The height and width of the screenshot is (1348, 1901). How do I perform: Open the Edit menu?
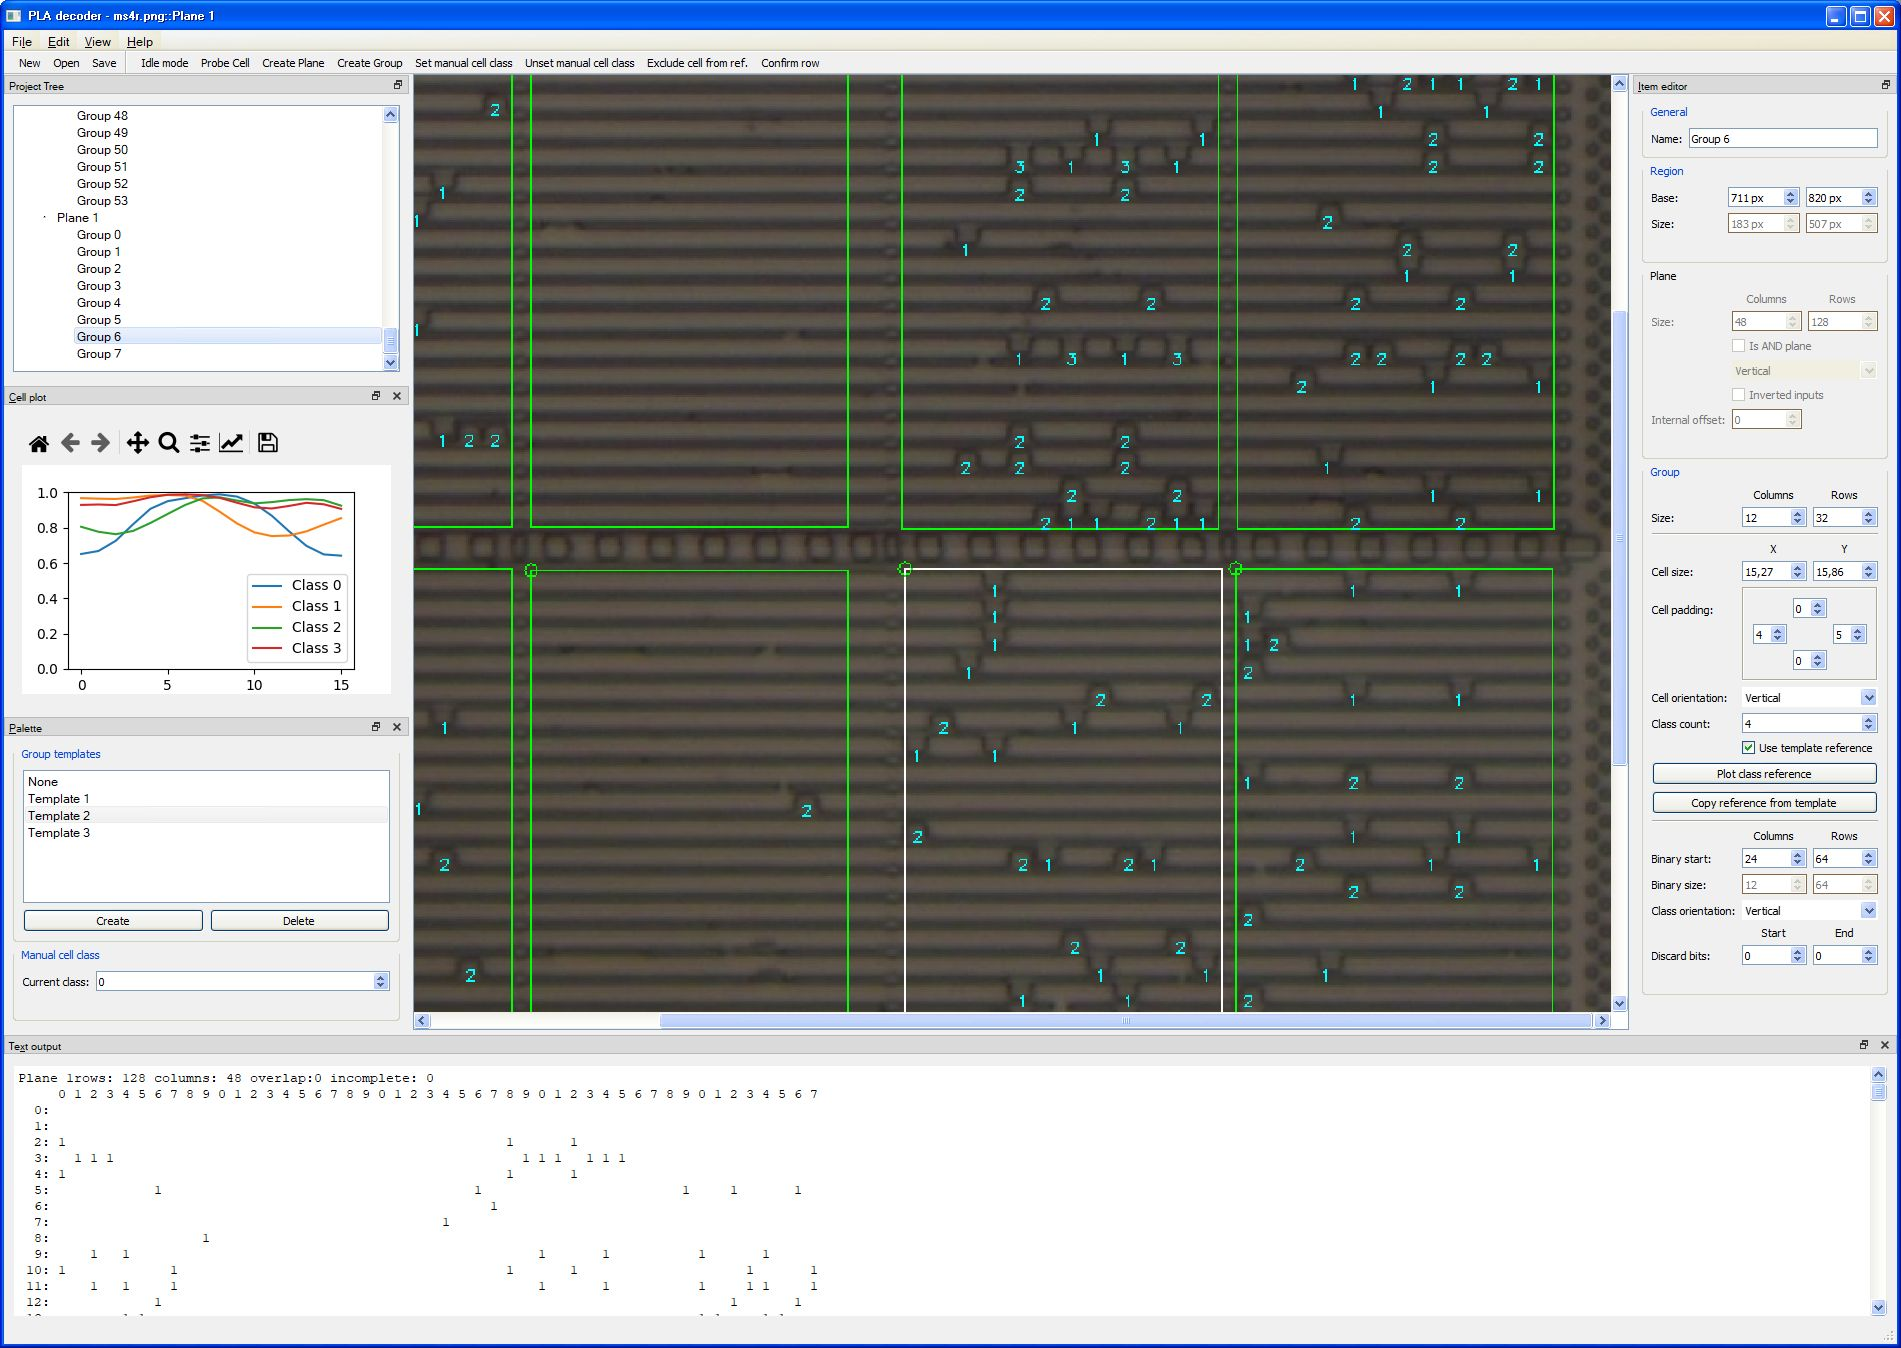[59, 42]
